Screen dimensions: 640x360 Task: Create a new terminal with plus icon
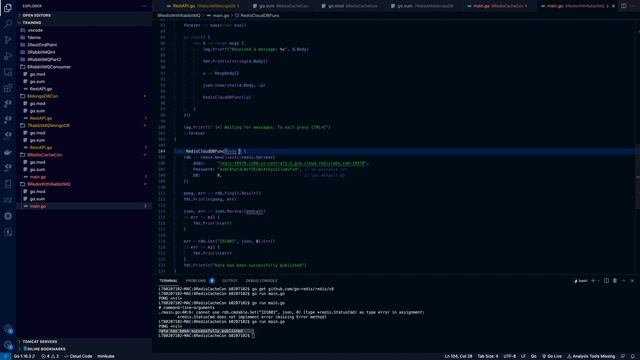(x=593, y=281)
